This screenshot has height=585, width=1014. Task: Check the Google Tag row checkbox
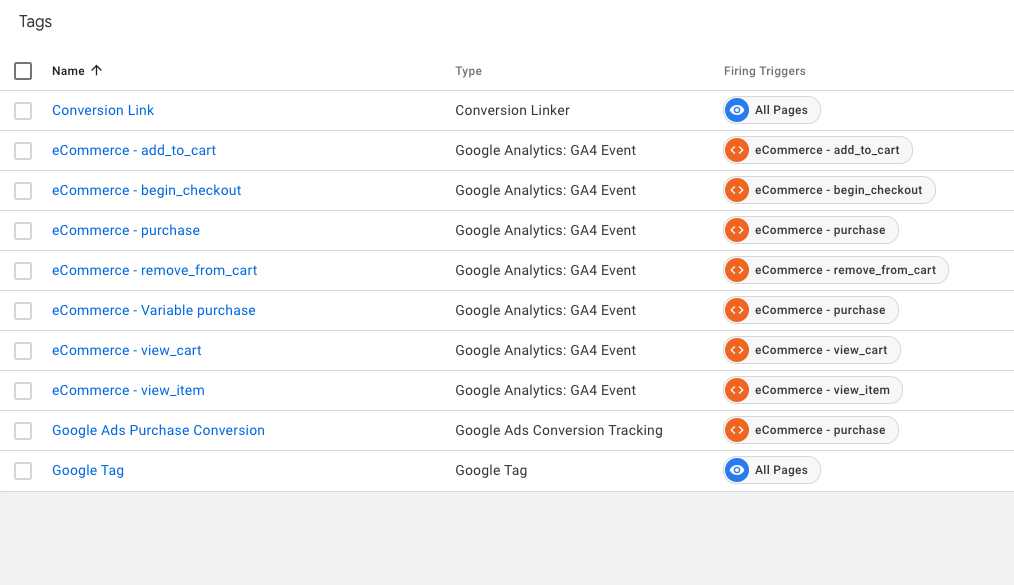[23, 471]
